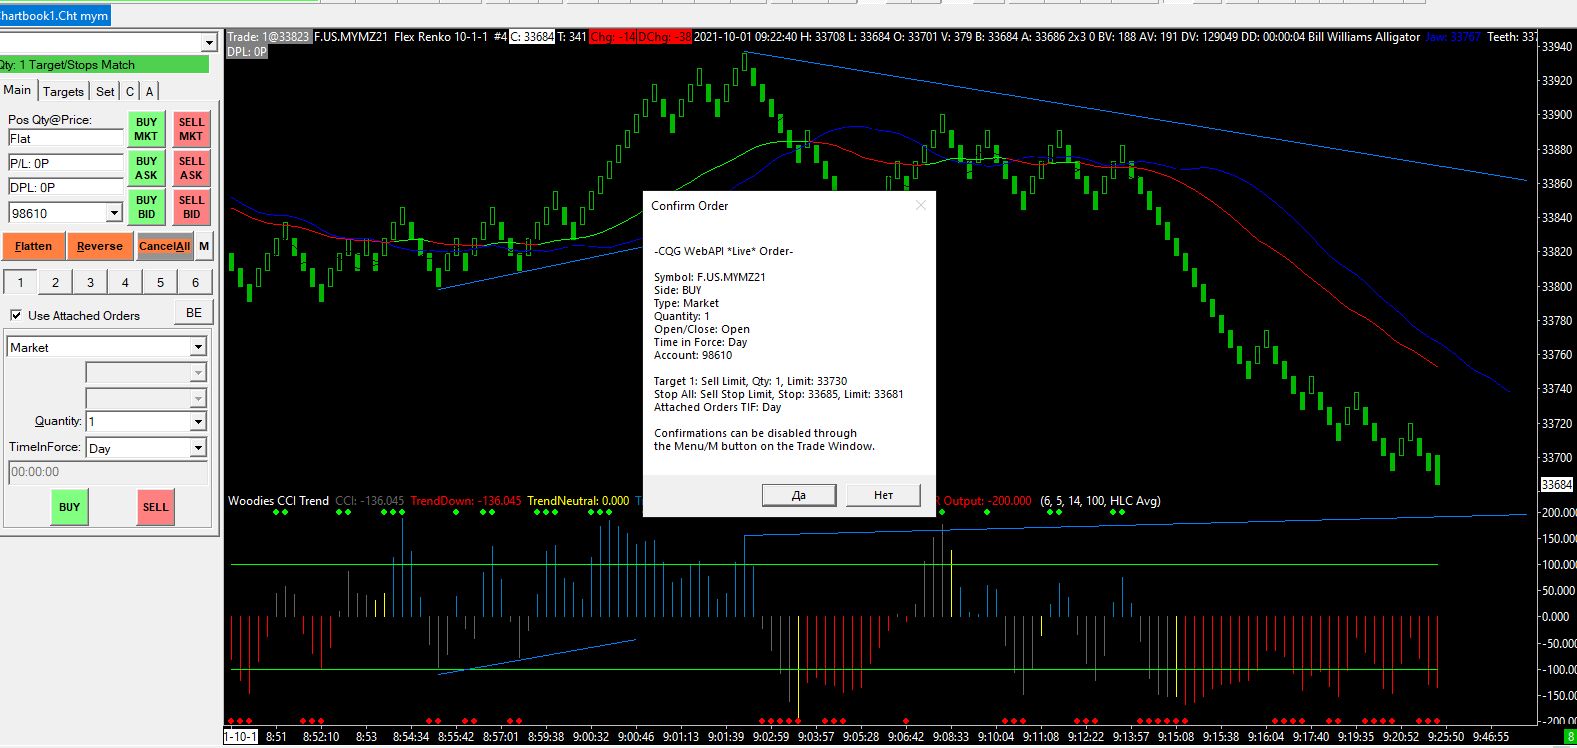Viewport: 1577px width, 748px height.
Task: Click the Flex Renko 10-1-1 label
Action: pos(441,37)
